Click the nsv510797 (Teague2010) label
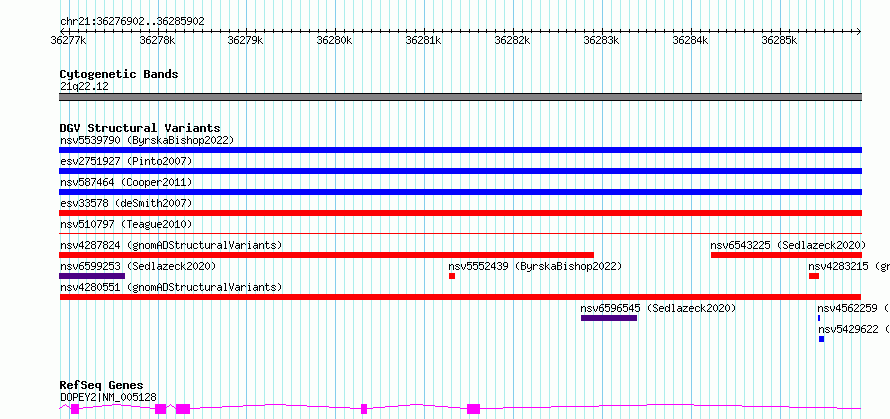 point(126,224)
